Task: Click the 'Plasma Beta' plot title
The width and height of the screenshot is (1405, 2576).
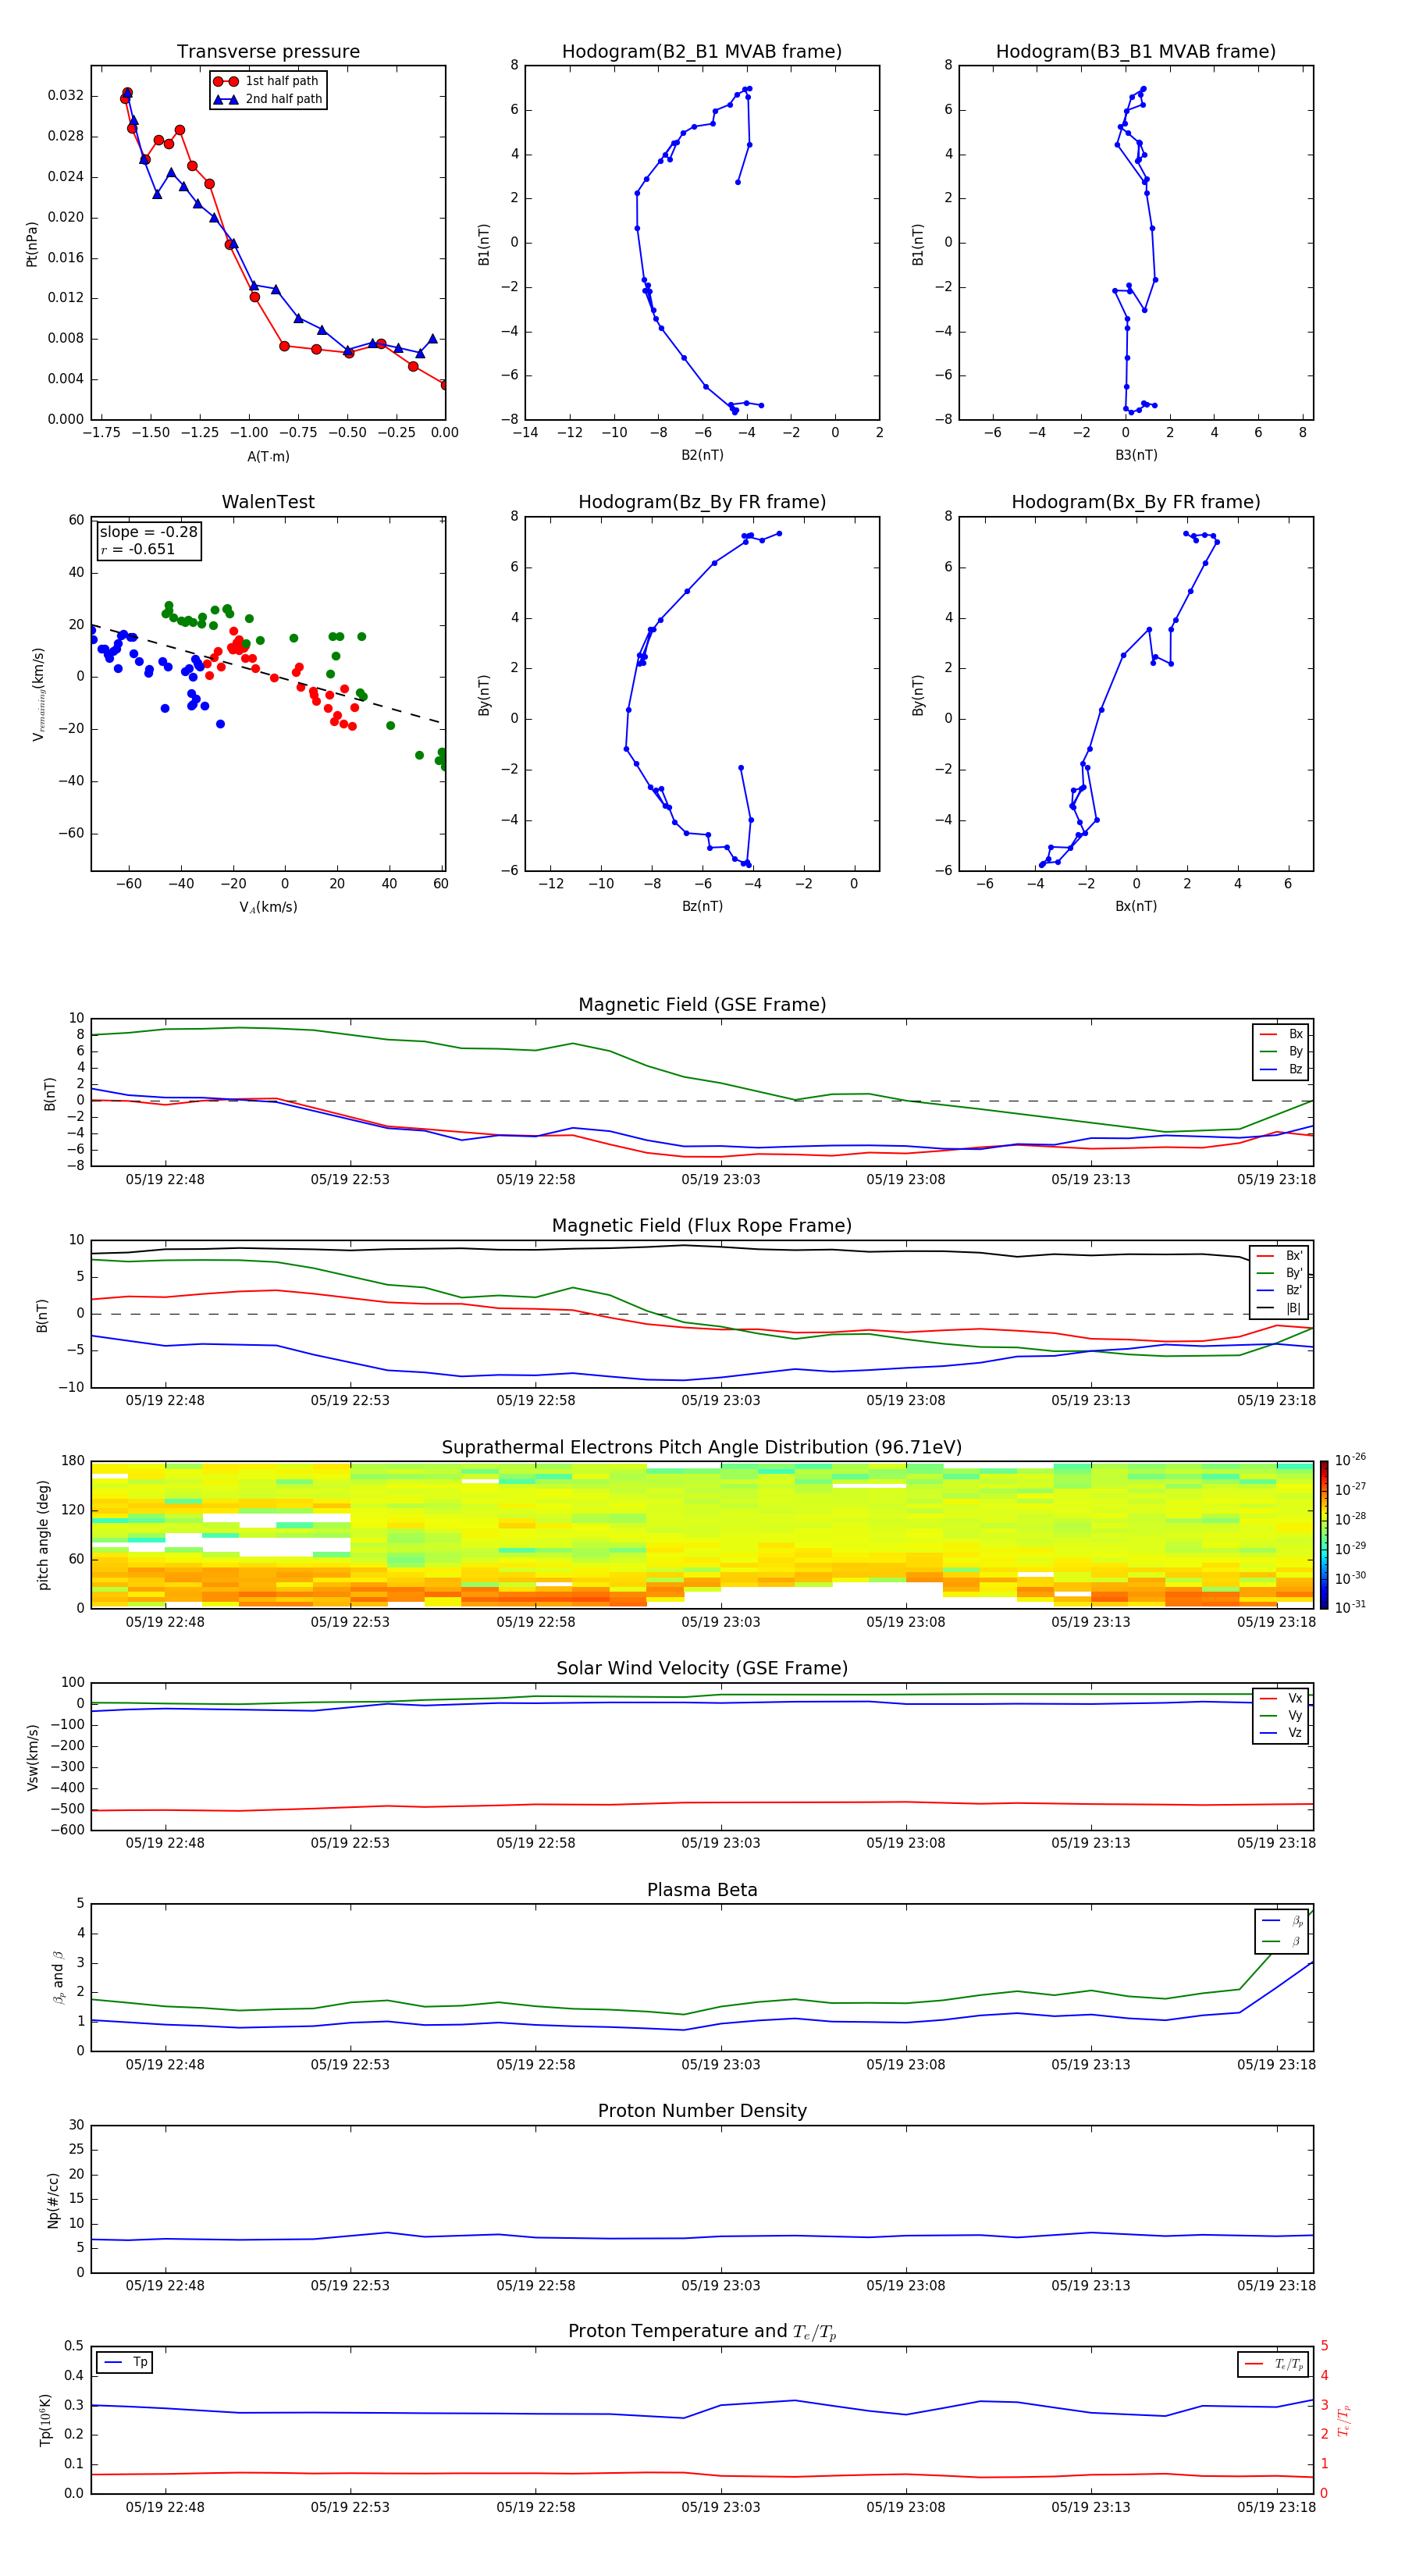Action: (x=702, y=1891)
